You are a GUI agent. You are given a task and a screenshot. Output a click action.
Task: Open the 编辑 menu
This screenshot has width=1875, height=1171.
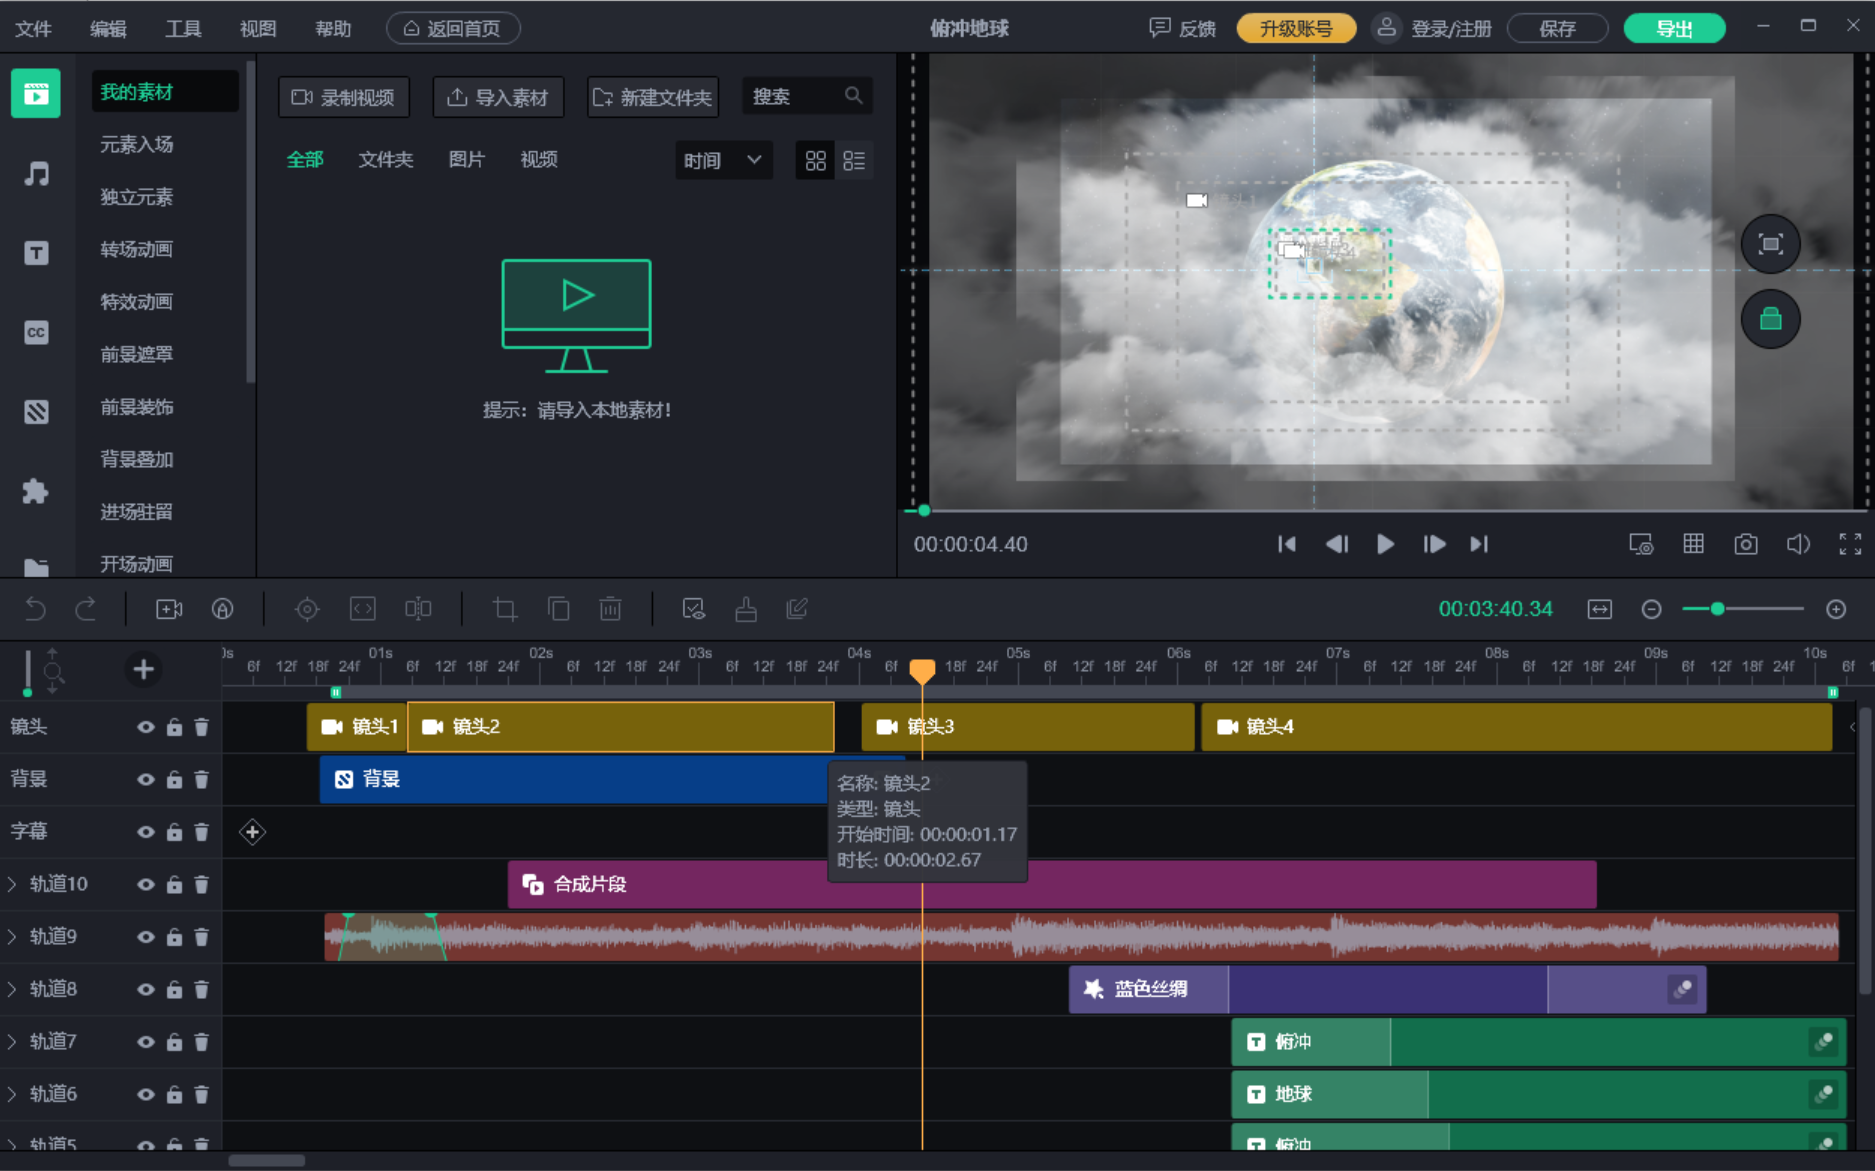(x=108, y=29)
